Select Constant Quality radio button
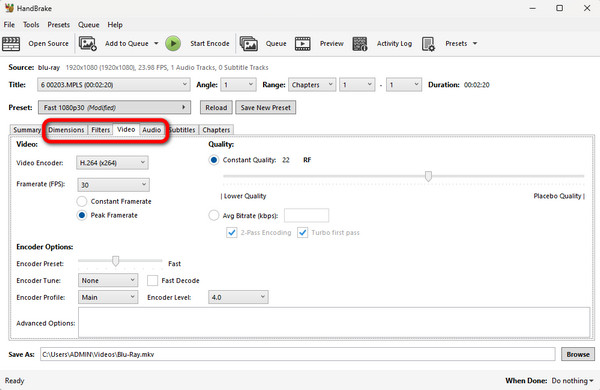 (214, 160)
